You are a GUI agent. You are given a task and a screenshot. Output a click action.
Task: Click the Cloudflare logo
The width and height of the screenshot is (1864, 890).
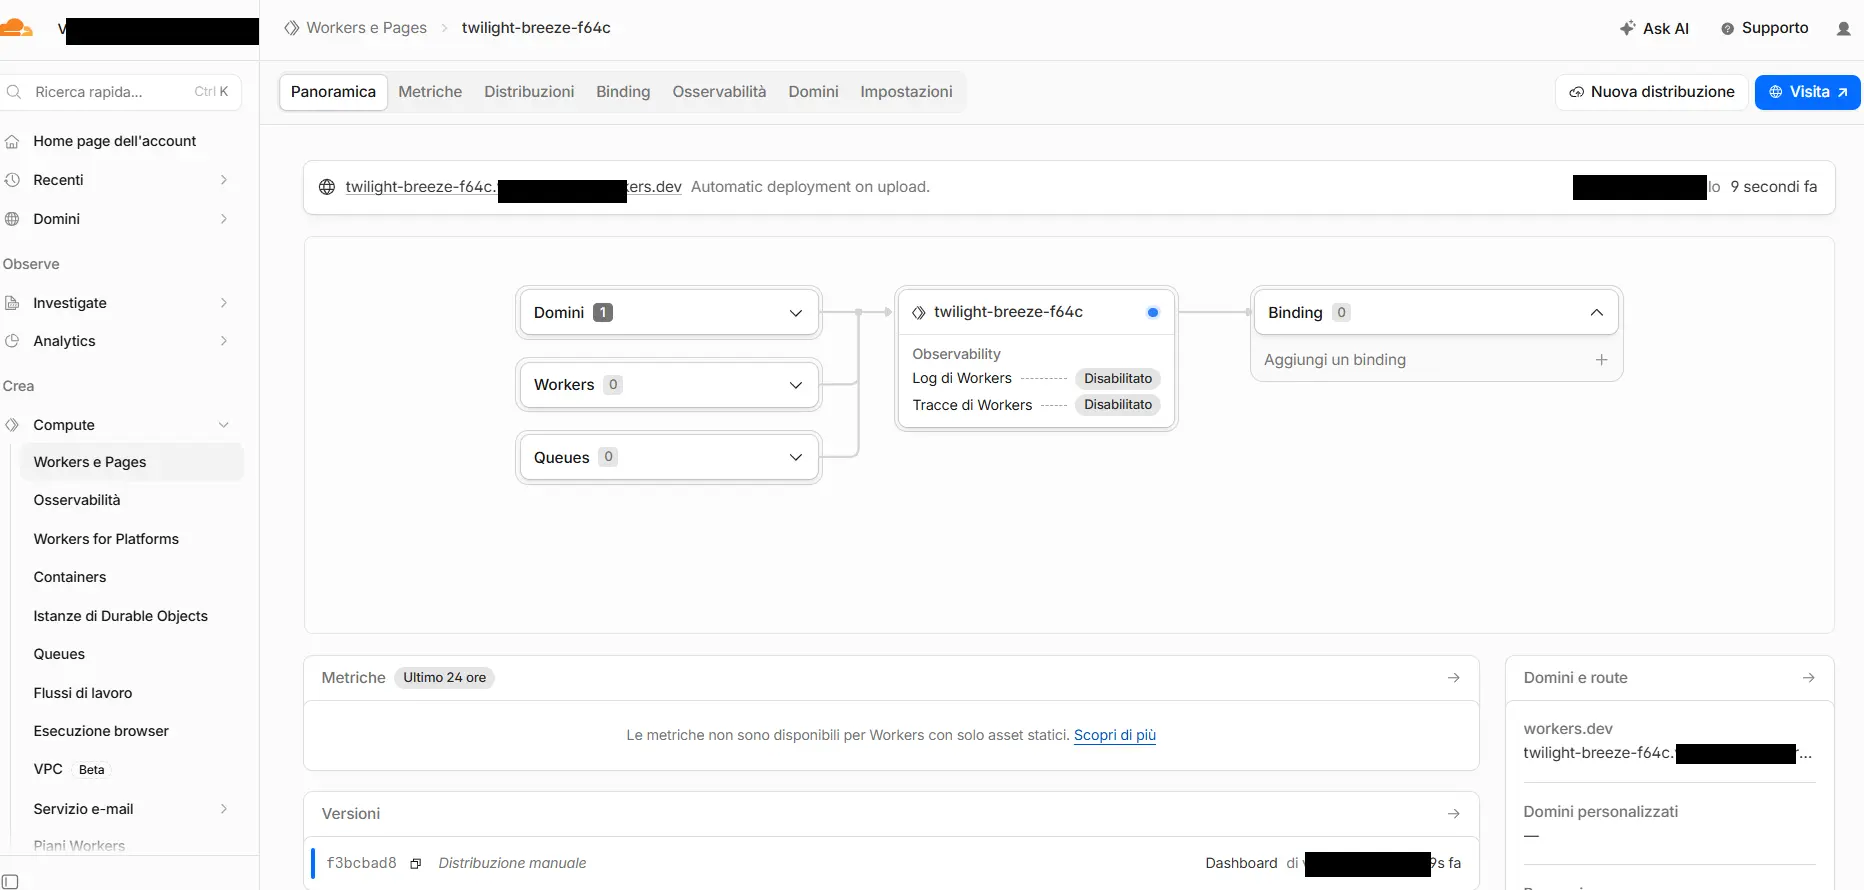click(x=16, y=28)
